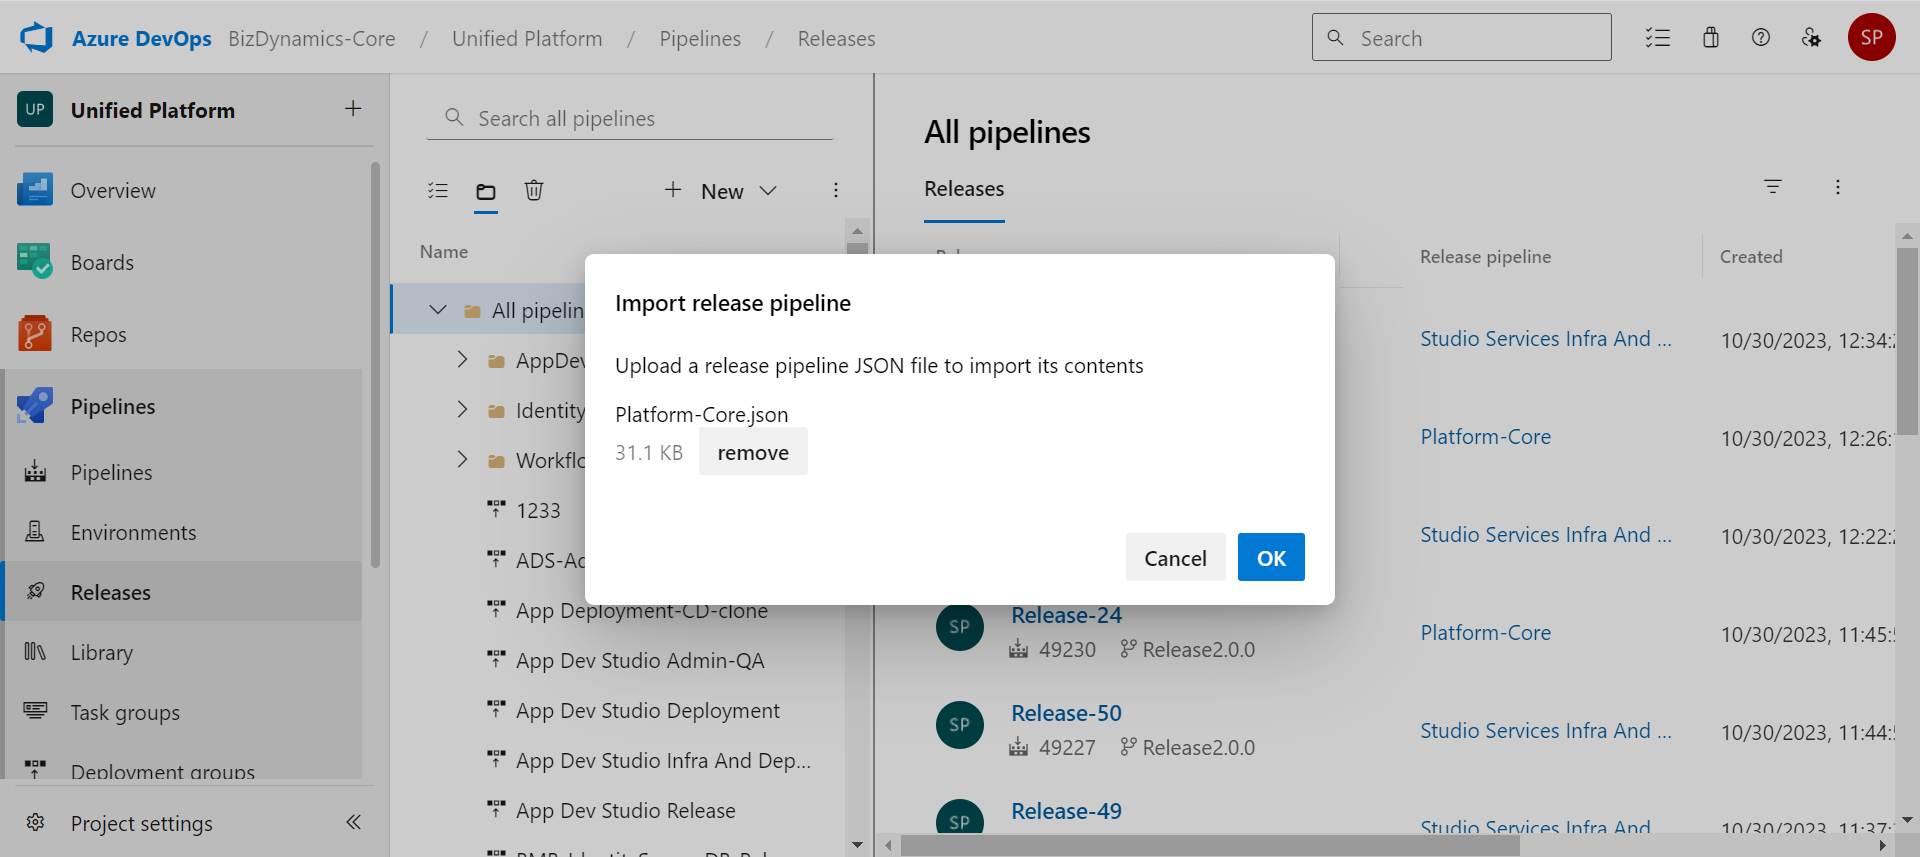Image resolution: width=1920 pixels, height=857 pixels.
Task: Click the filter icon above releases table
Action: coord(1773,187)
